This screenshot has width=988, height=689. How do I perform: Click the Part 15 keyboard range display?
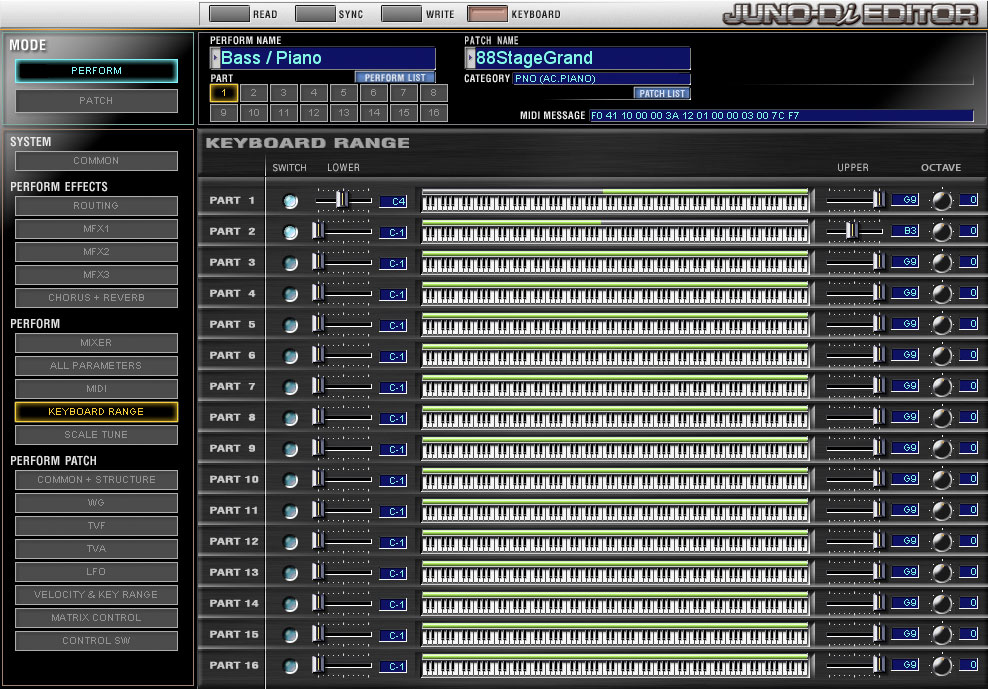(615, 634)
